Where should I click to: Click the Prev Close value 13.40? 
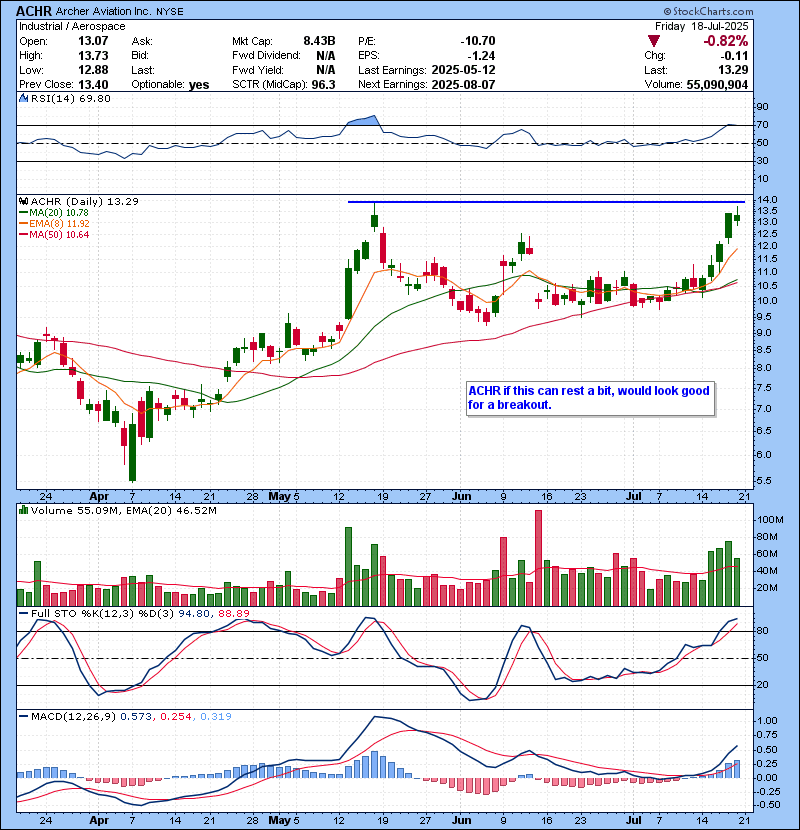tap(93, 85)
